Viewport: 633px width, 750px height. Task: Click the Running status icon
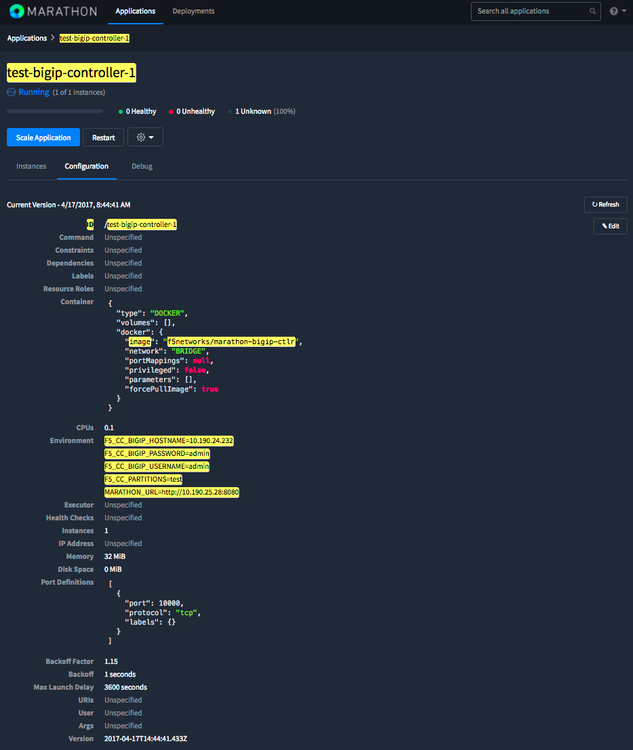[x=11, y=92]
